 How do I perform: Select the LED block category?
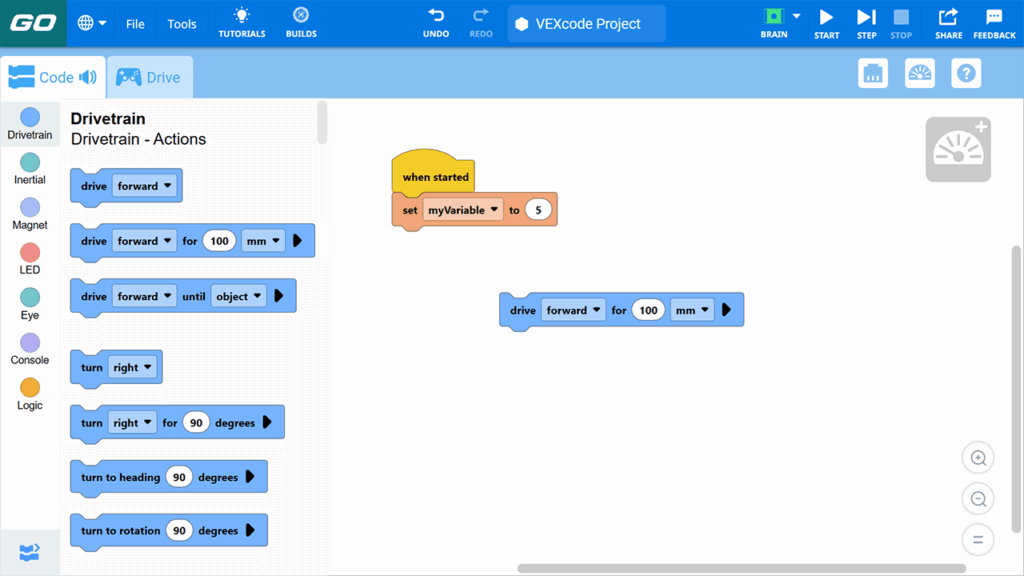tap(30, 259)
